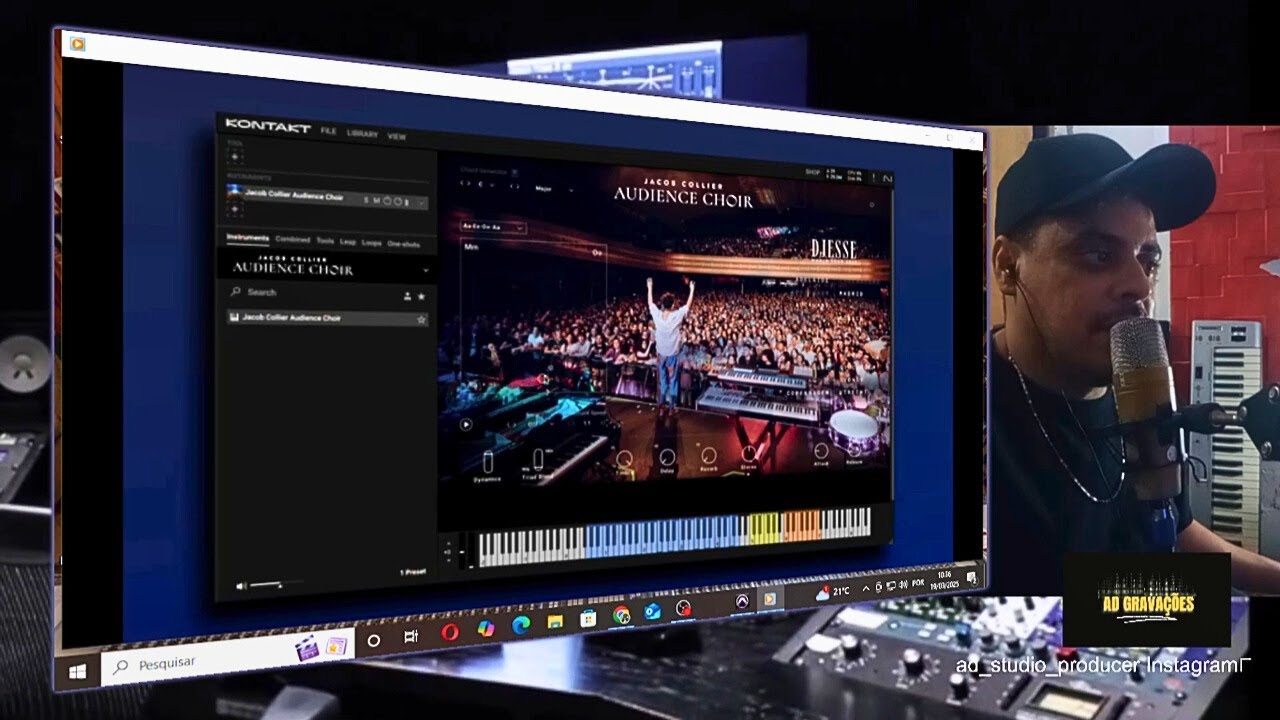Screen dimensions: 1280x720
Task: Open the FILE menu in Kontakt
Action: 328,131
